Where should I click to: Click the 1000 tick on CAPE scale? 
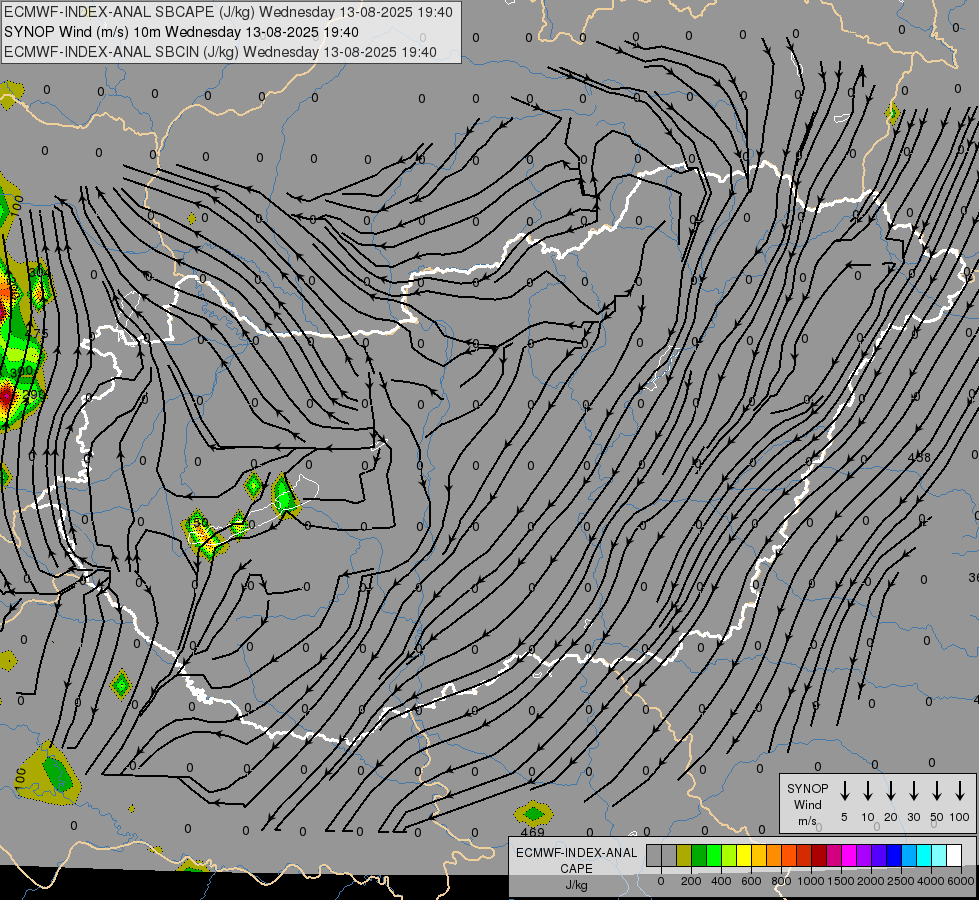click(x=811, y=881)
